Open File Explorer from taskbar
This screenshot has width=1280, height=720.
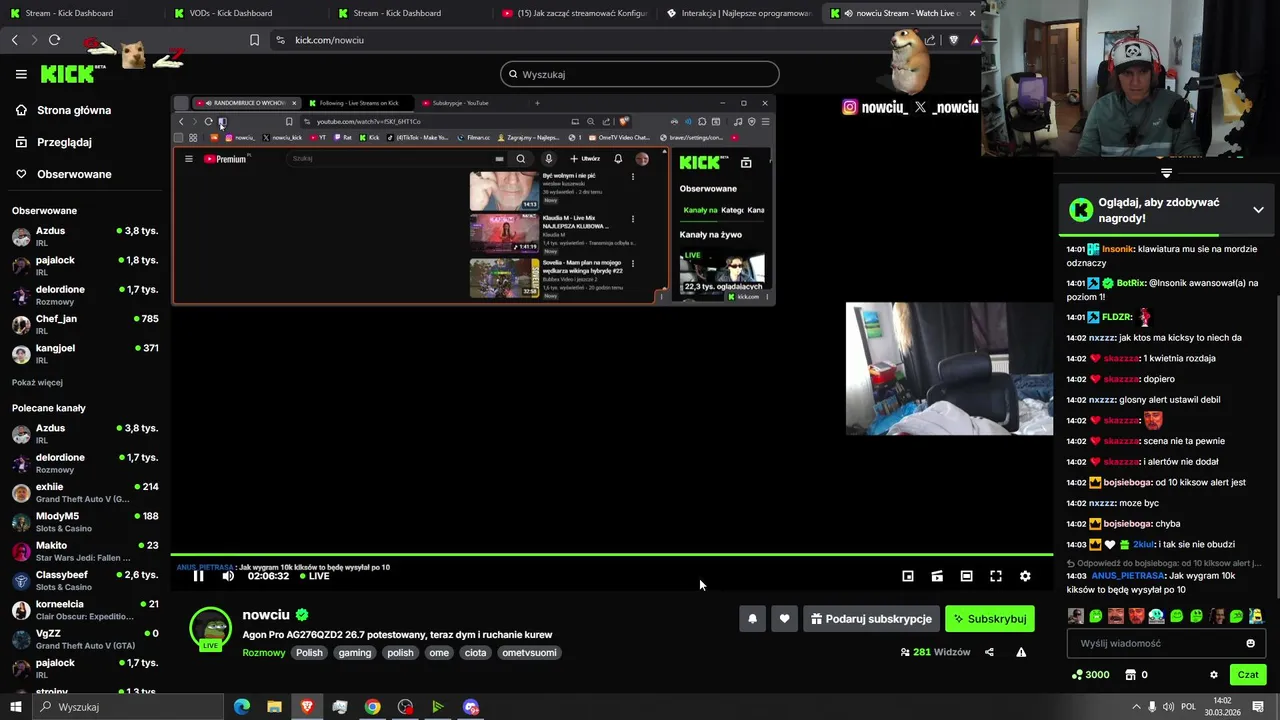click(274, 707)
